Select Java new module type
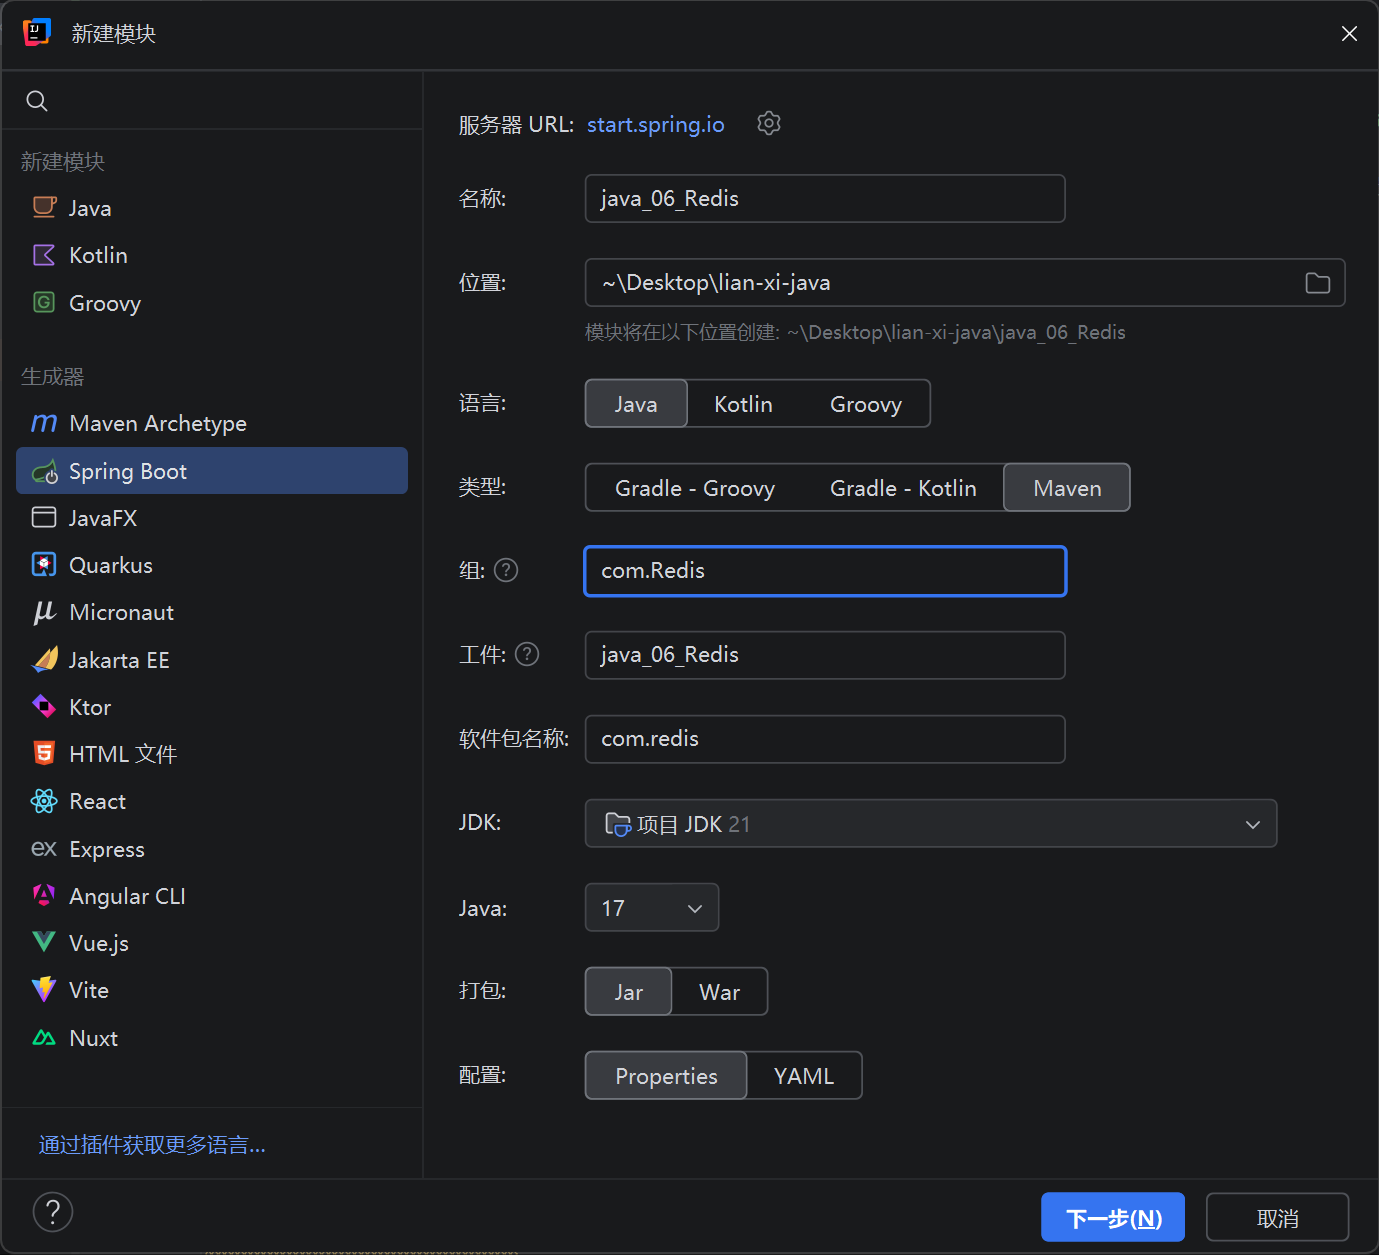Screen dimensions: 1379x1255 (212, 208)
